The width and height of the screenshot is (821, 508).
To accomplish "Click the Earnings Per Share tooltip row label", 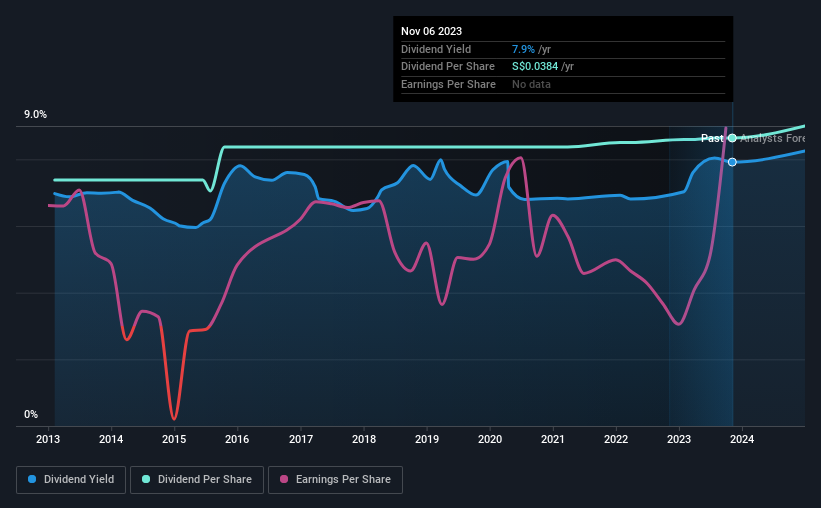I will click(448, 84).
